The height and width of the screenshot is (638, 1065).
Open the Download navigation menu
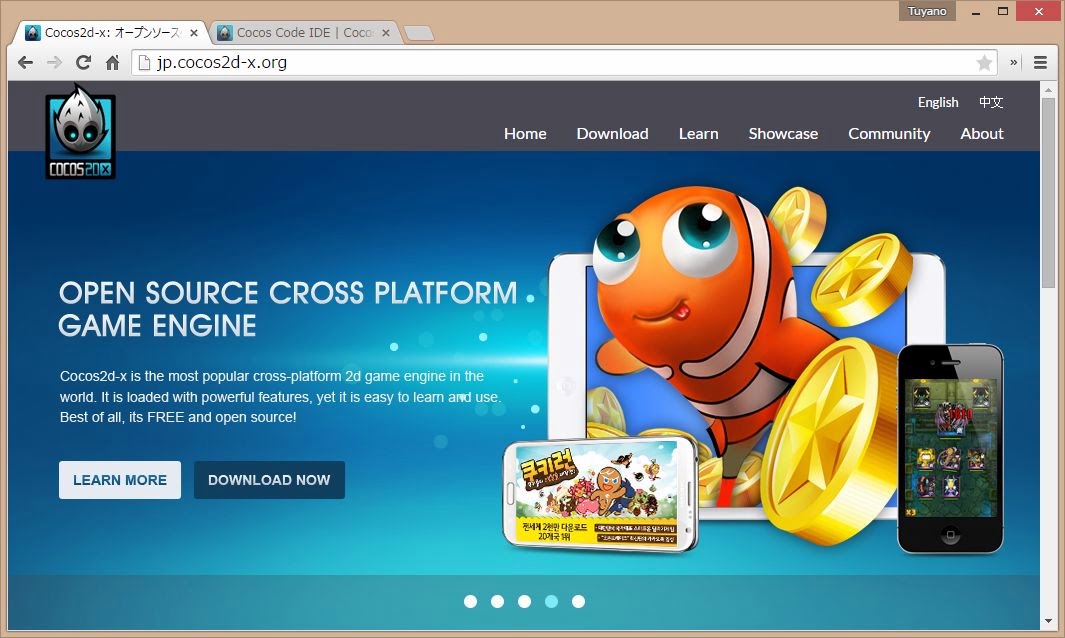tap(612, 134)
